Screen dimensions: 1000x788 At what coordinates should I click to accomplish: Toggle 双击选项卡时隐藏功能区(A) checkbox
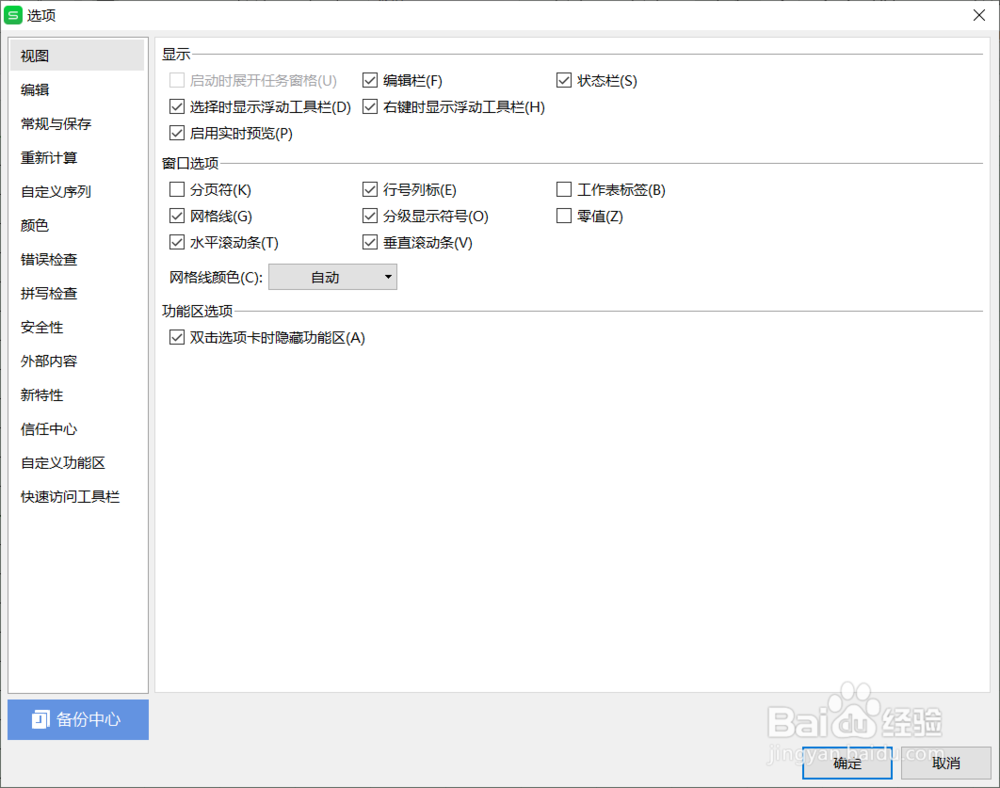177,337
